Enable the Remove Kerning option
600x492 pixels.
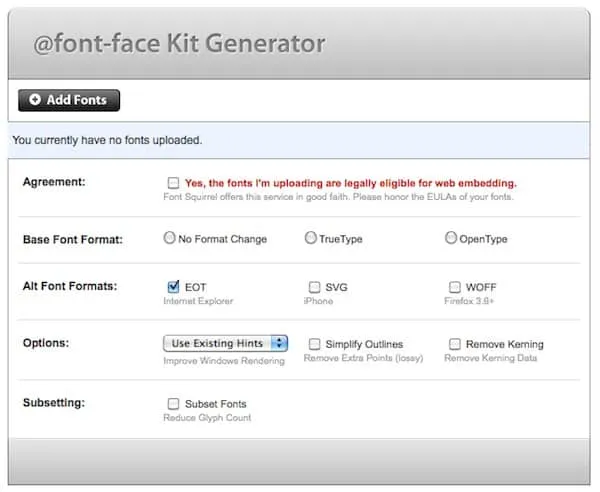tap(455, 344)
